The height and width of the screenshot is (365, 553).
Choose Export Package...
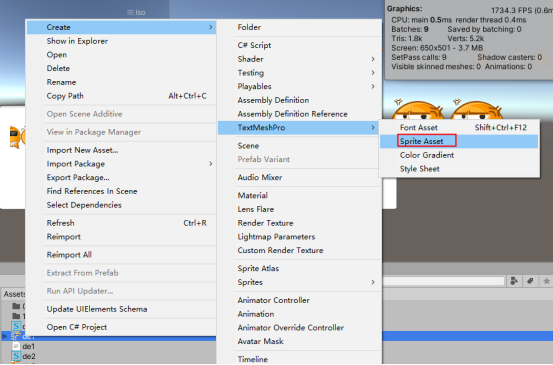122,178
